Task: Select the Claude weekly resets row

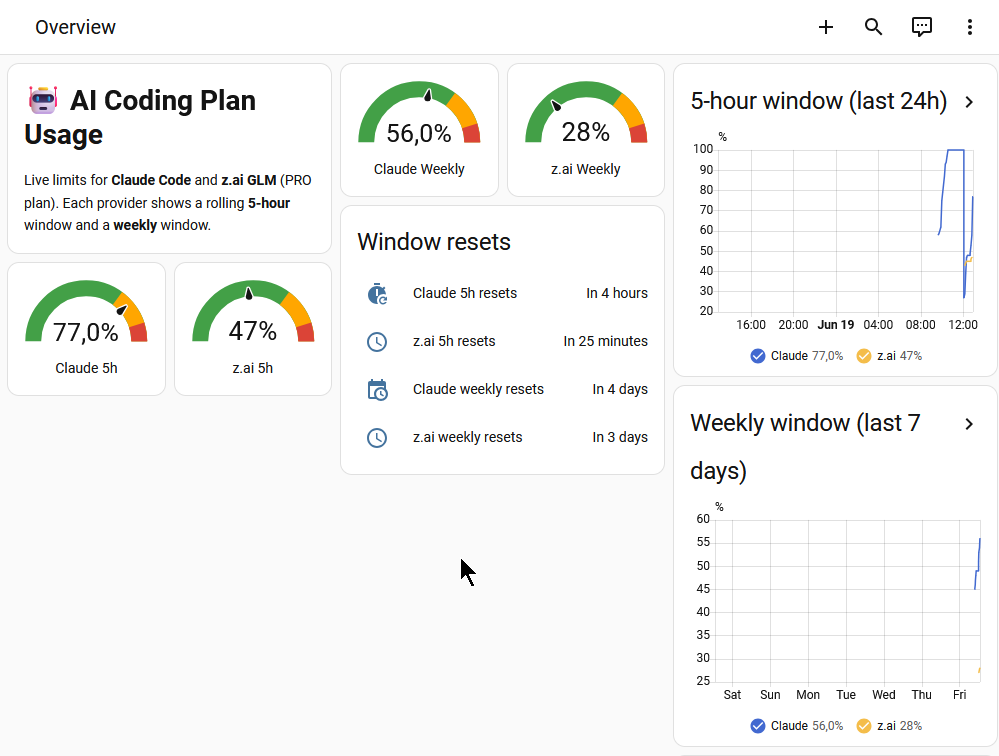Action: click(503, 389)
